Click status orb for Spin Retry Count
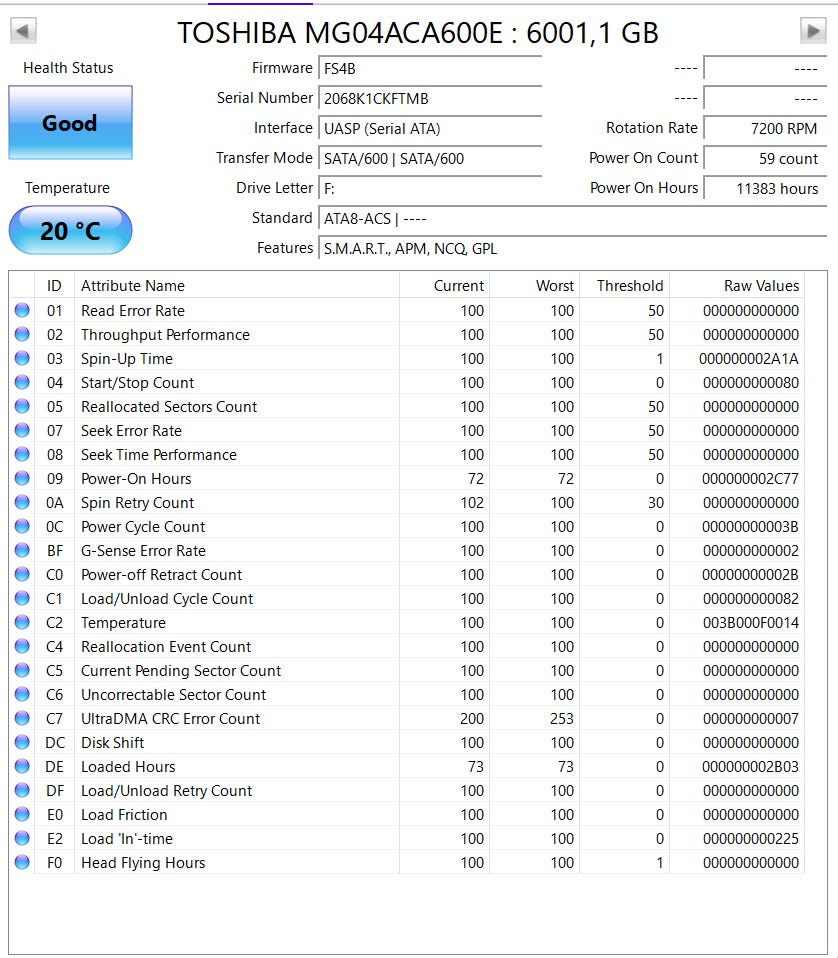The height and width of the screenshot is (958, 838). coord(22,502)
